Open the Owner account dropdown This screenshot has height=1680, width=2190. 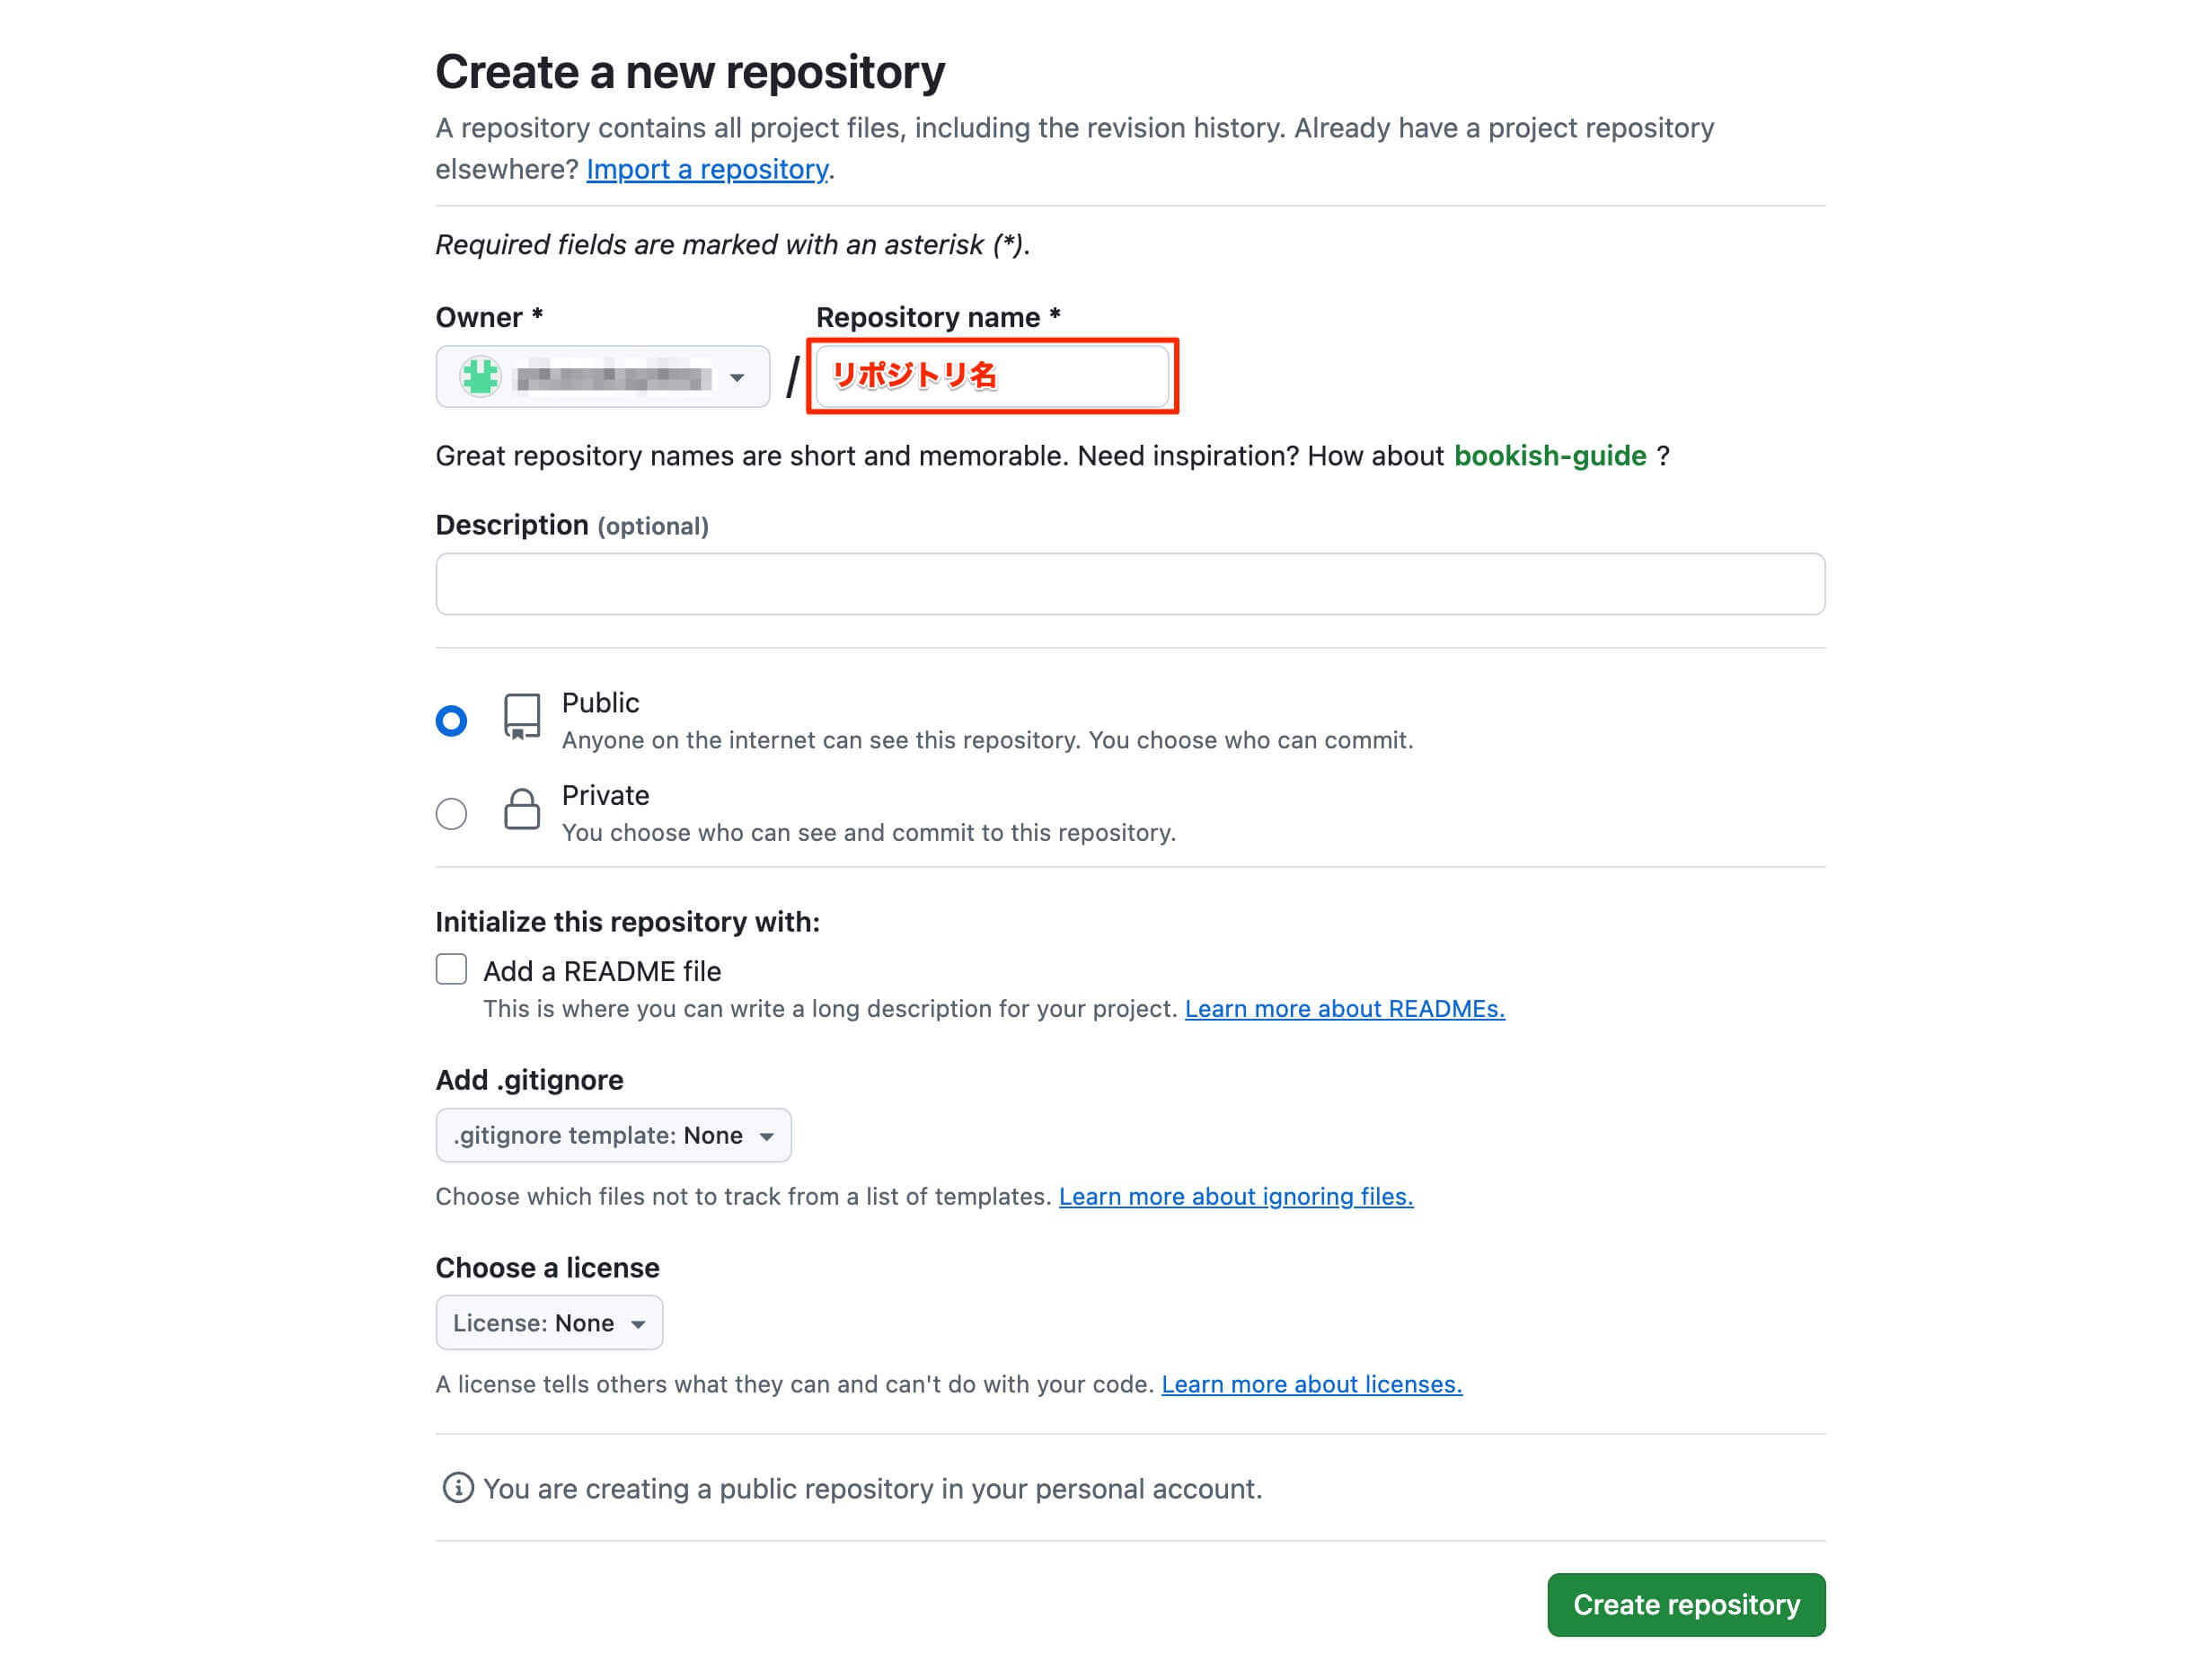(603, 377)
